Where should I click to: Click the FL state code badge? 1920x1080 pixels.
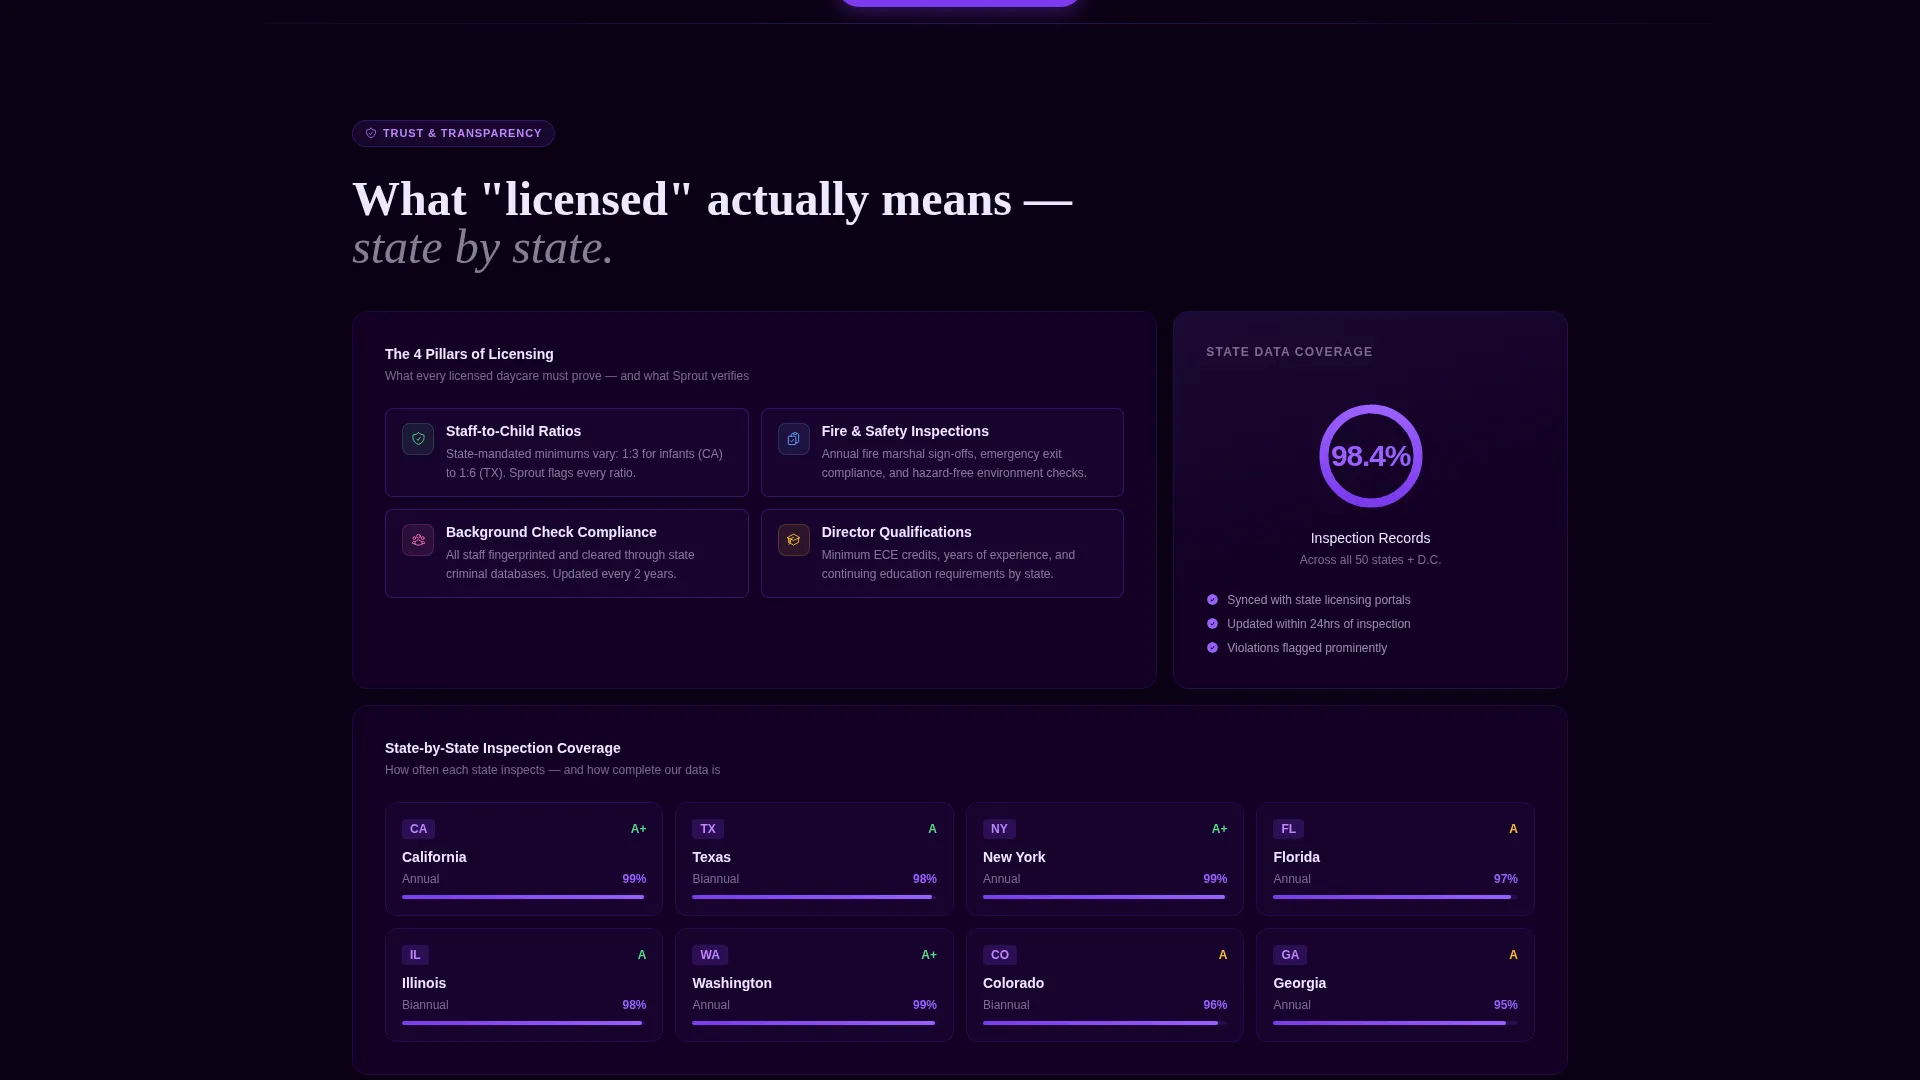(x=1288, y=829)
